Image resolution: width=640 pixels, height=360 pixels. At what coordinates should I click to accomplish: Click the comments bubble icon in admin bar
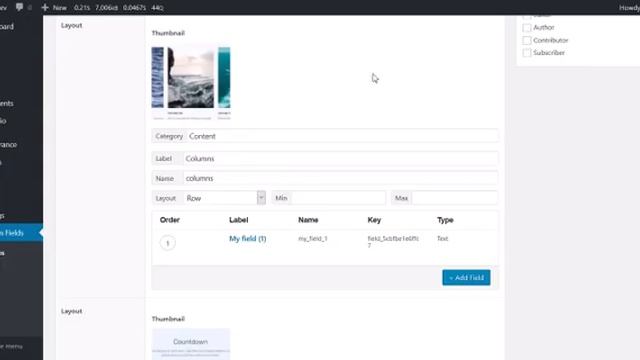pos(19,7)
